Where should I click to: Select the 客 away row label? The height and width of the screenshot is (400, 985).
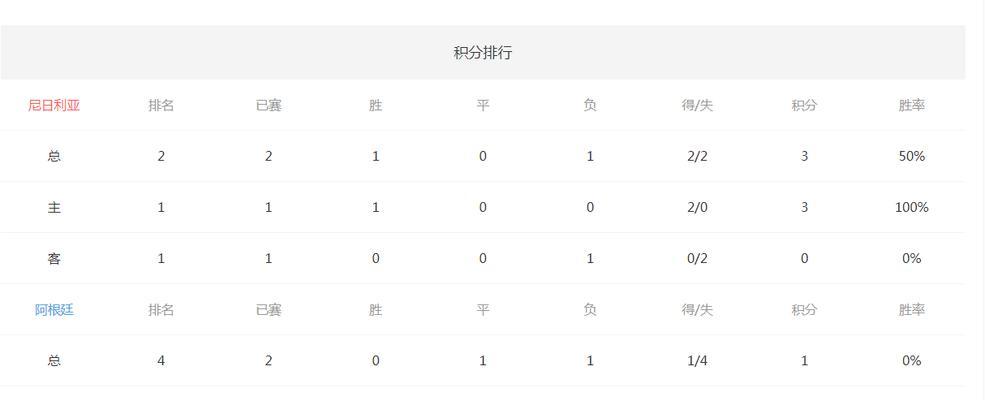click(54, 258)
